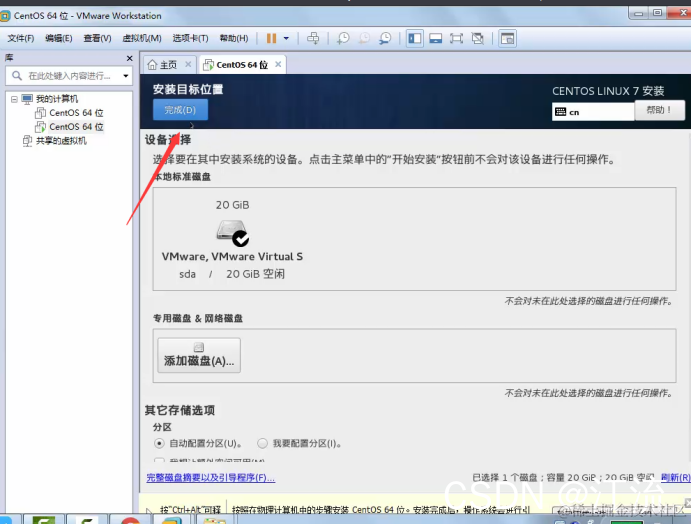Click the shared VMs icon beside 共享的虚拟机

click(27, 141)
